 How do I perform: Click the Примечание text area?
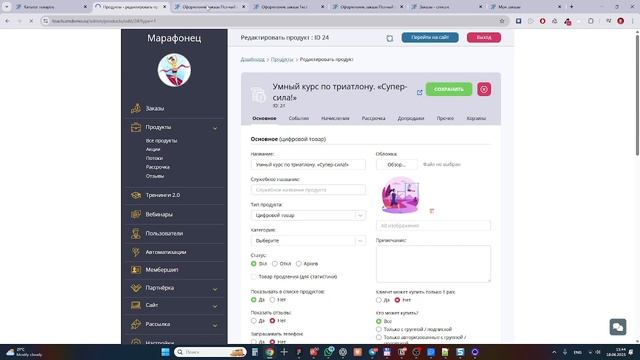pyautogui.click(x=433, y=264)
